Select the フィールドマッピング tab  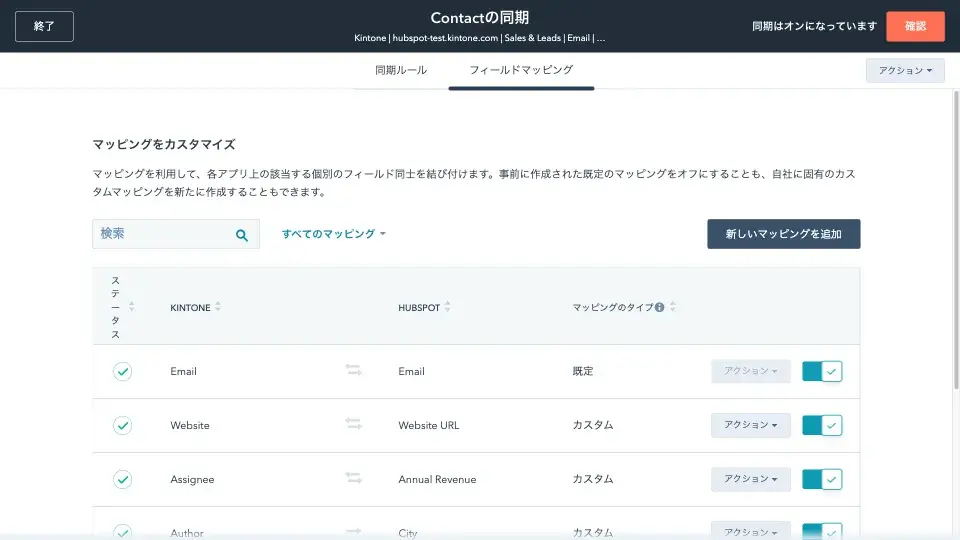pos(521,70)
